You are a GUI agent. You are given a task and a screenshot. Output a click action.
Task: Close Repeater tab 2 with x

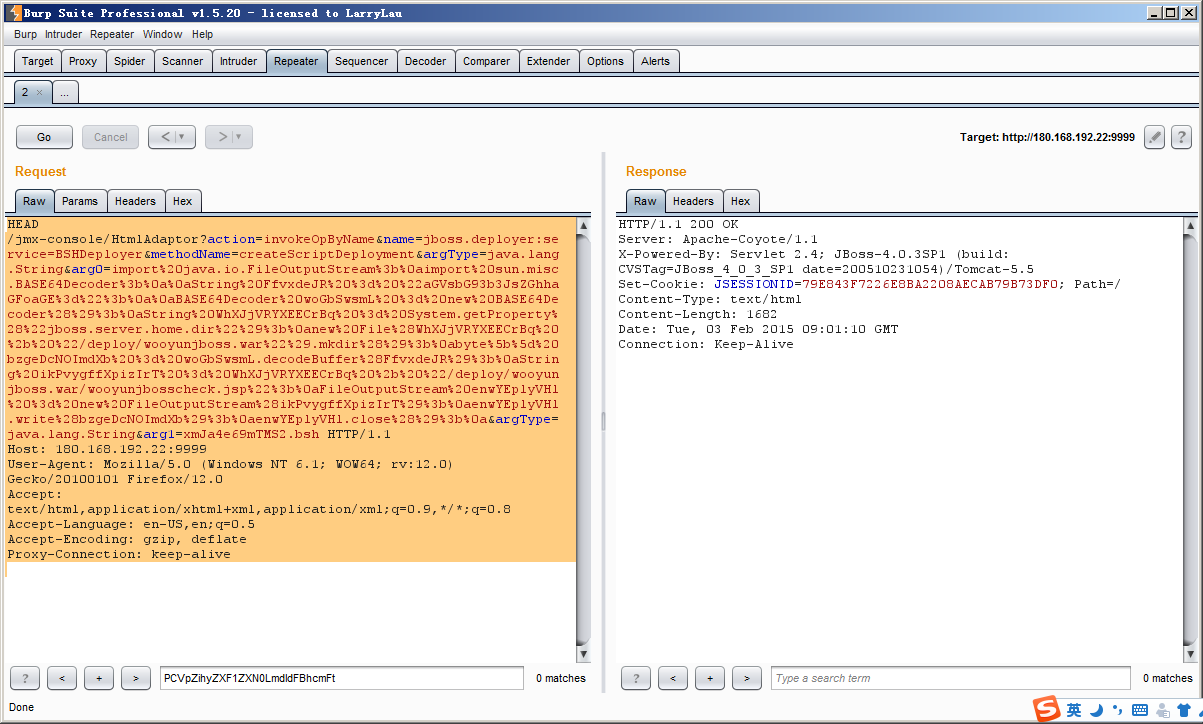[39, 92]
